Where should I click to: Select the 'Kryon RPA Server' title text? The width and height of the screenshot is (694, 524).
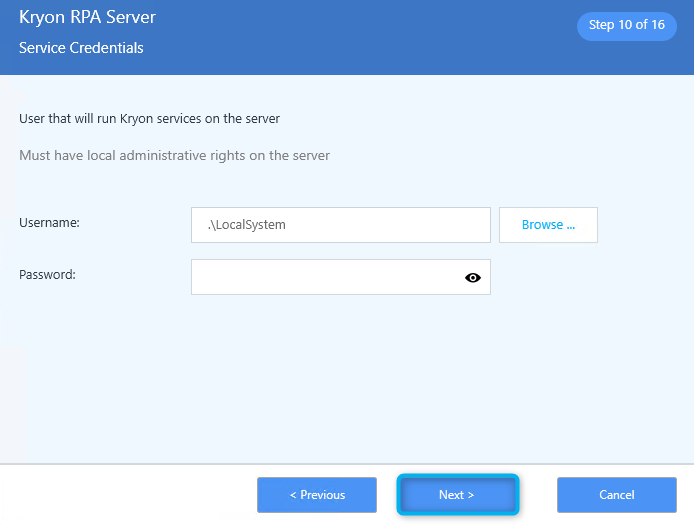pyautogui.click(x=87, y=18)
